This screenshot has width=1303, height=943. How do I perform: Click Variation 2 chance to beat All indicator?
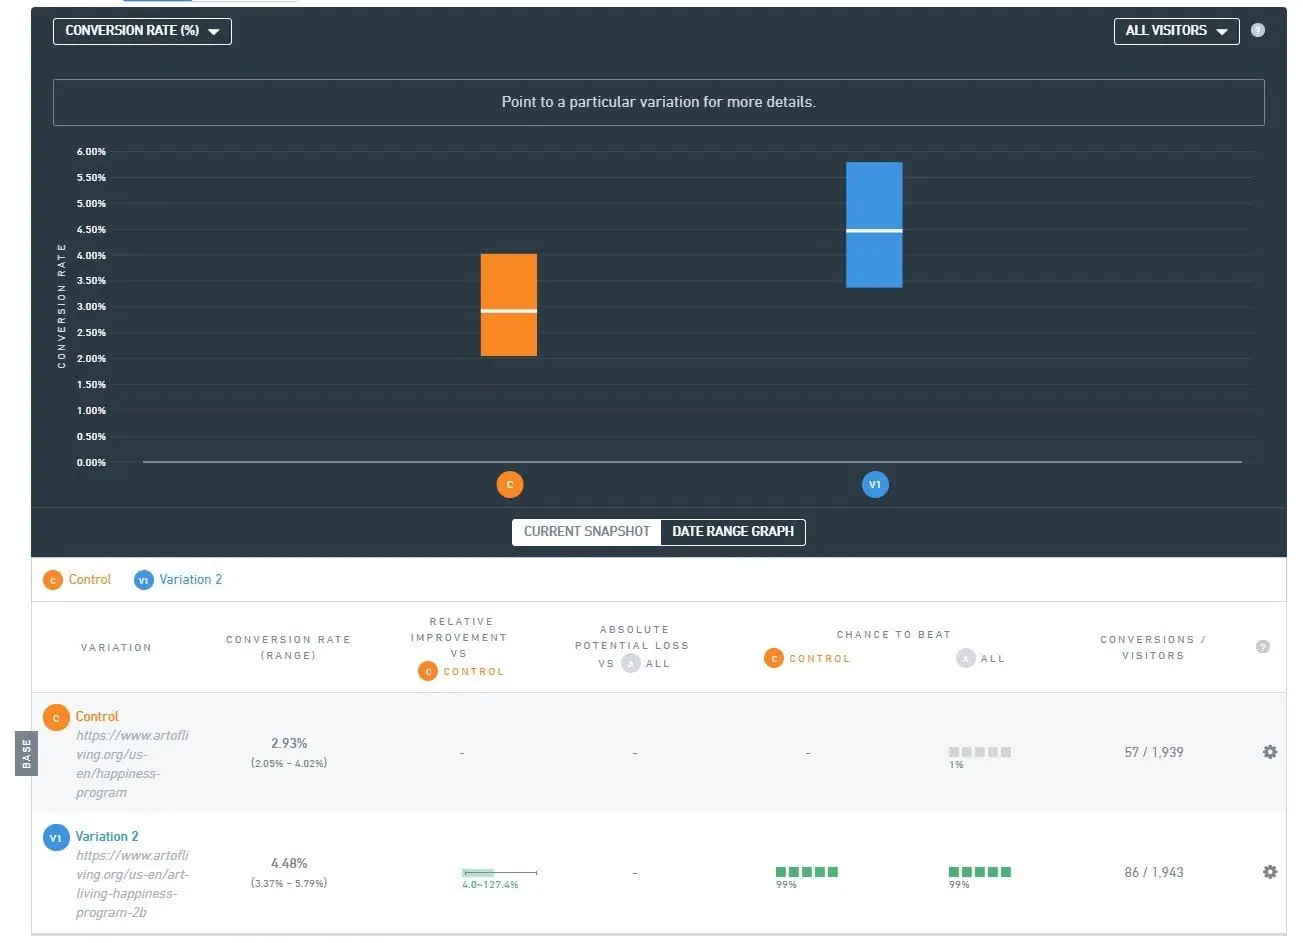coord(980,872)
